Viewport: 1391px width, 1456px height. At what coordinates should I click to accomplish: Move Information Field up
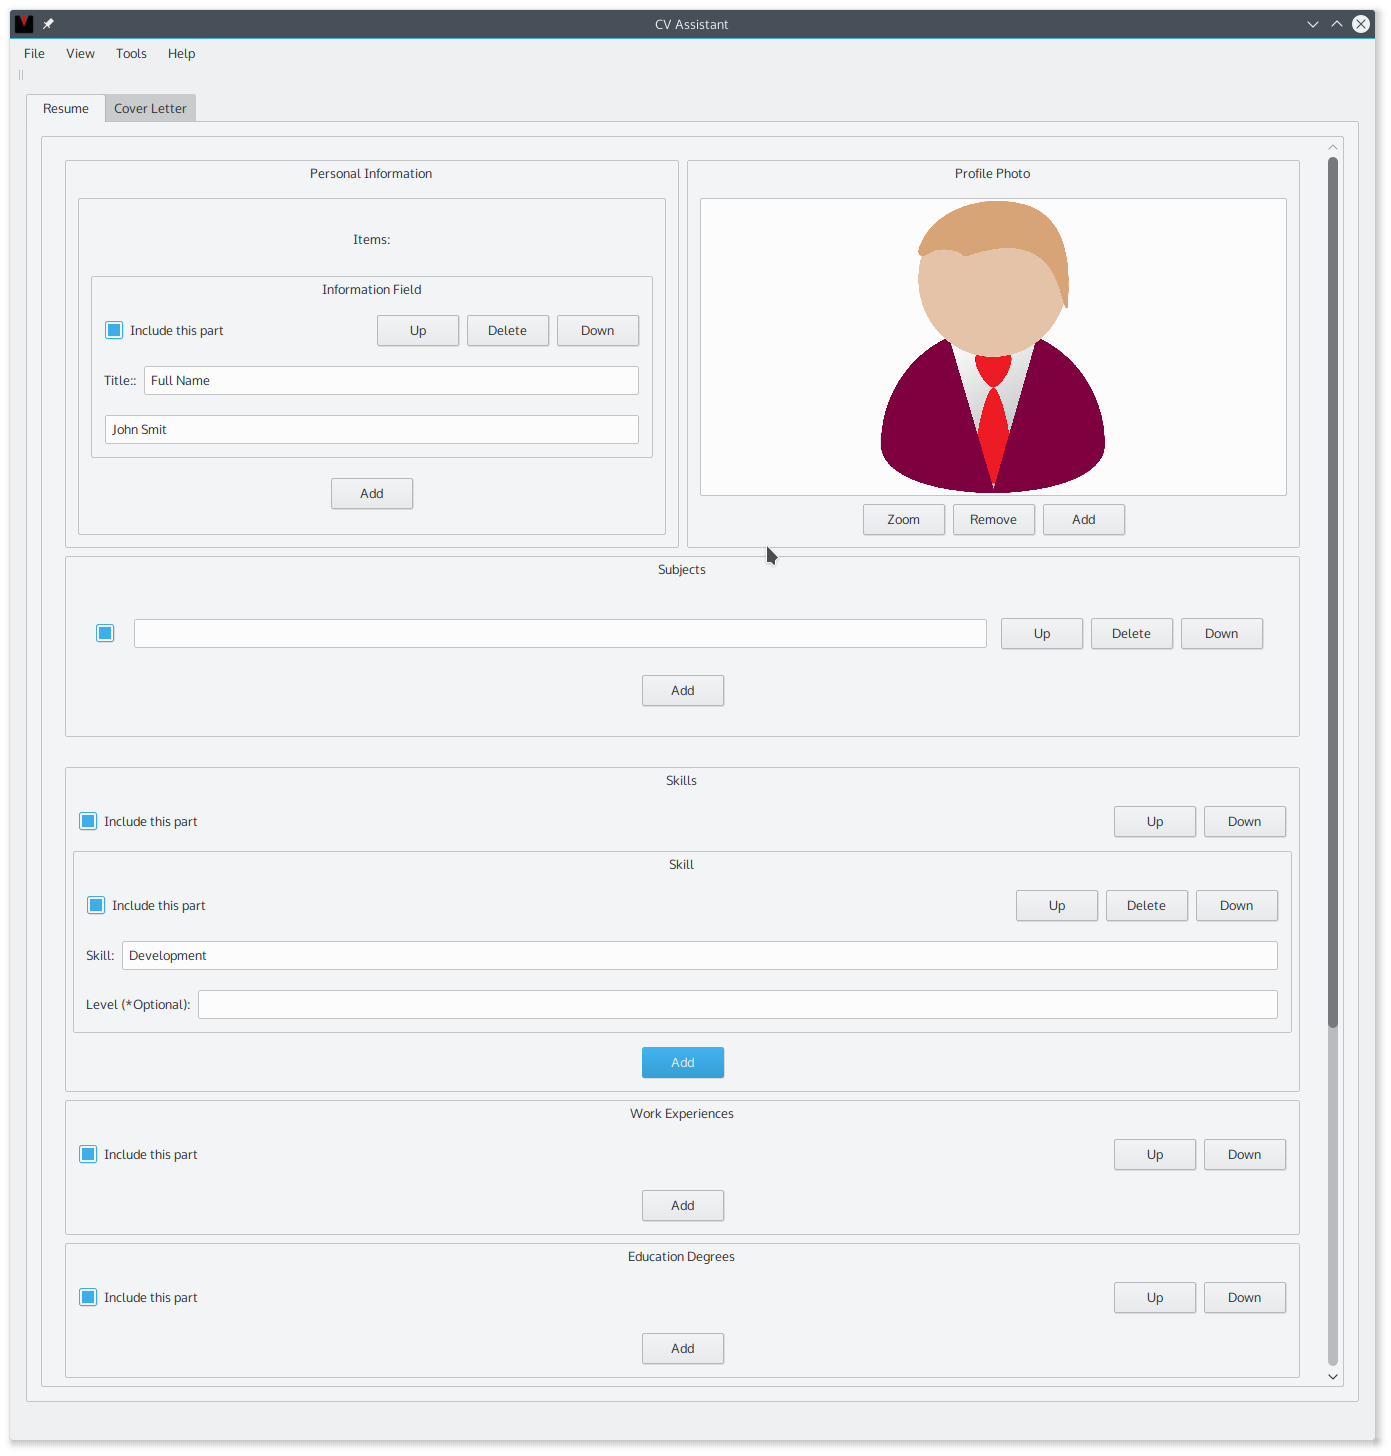click(x=418, y=331)
